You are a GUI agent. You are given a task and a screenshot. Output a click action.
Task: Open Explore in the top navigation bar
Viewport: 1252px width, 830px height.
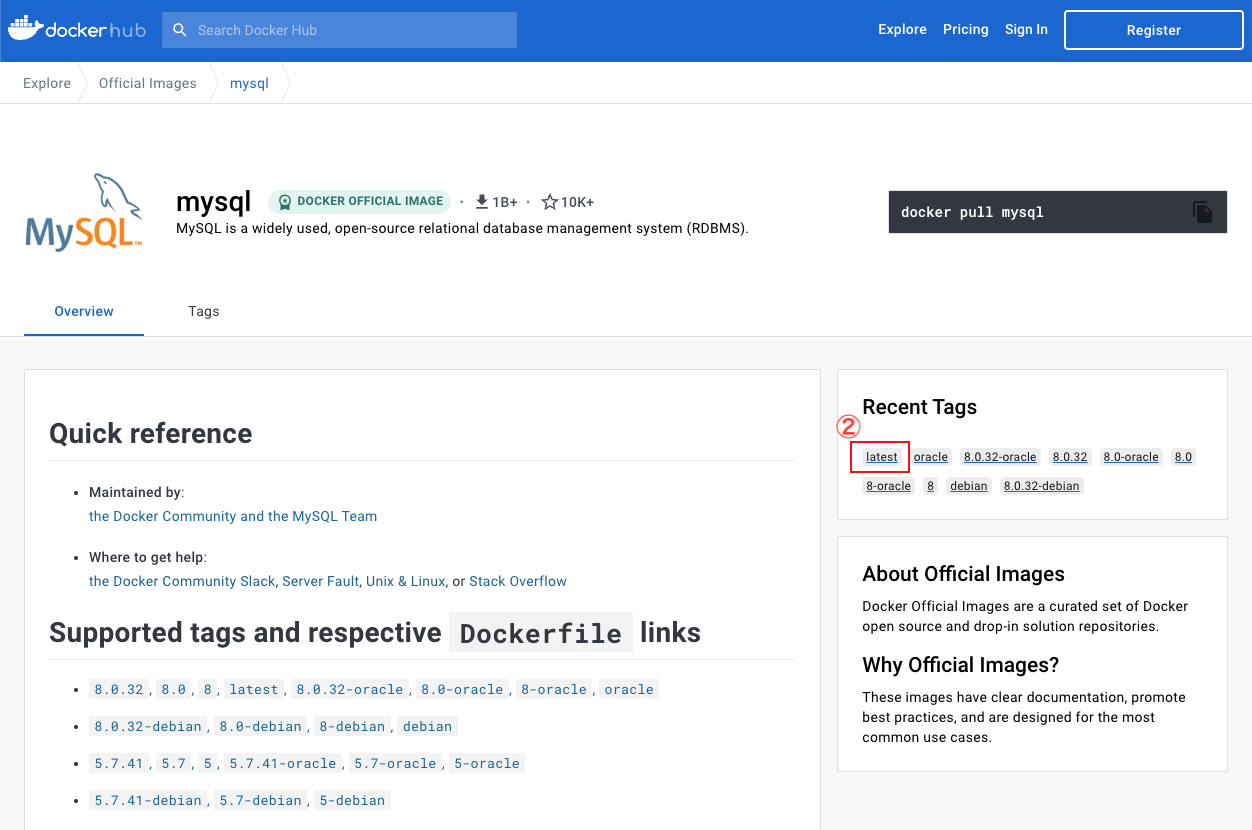coord(903,30)
